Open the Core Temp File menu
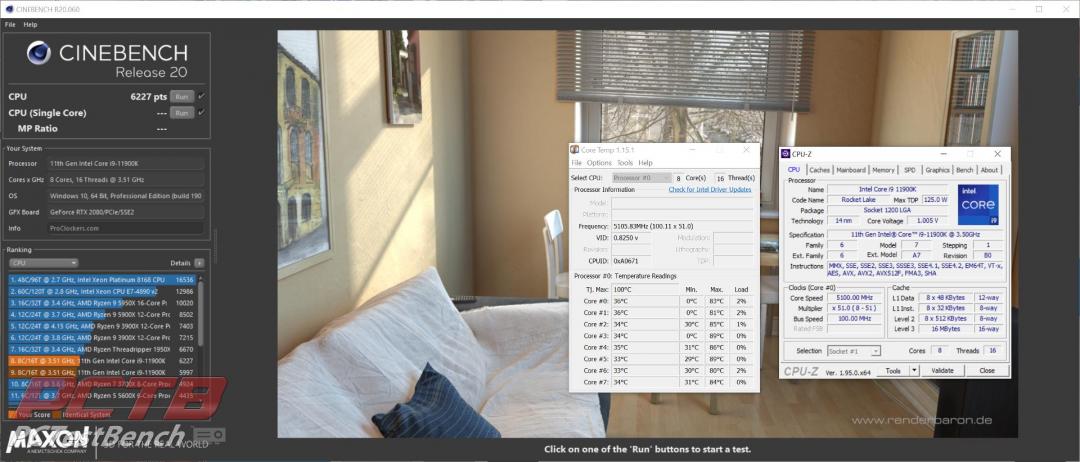Screen dimensions: 1080x462 click(x=577, y=163)
